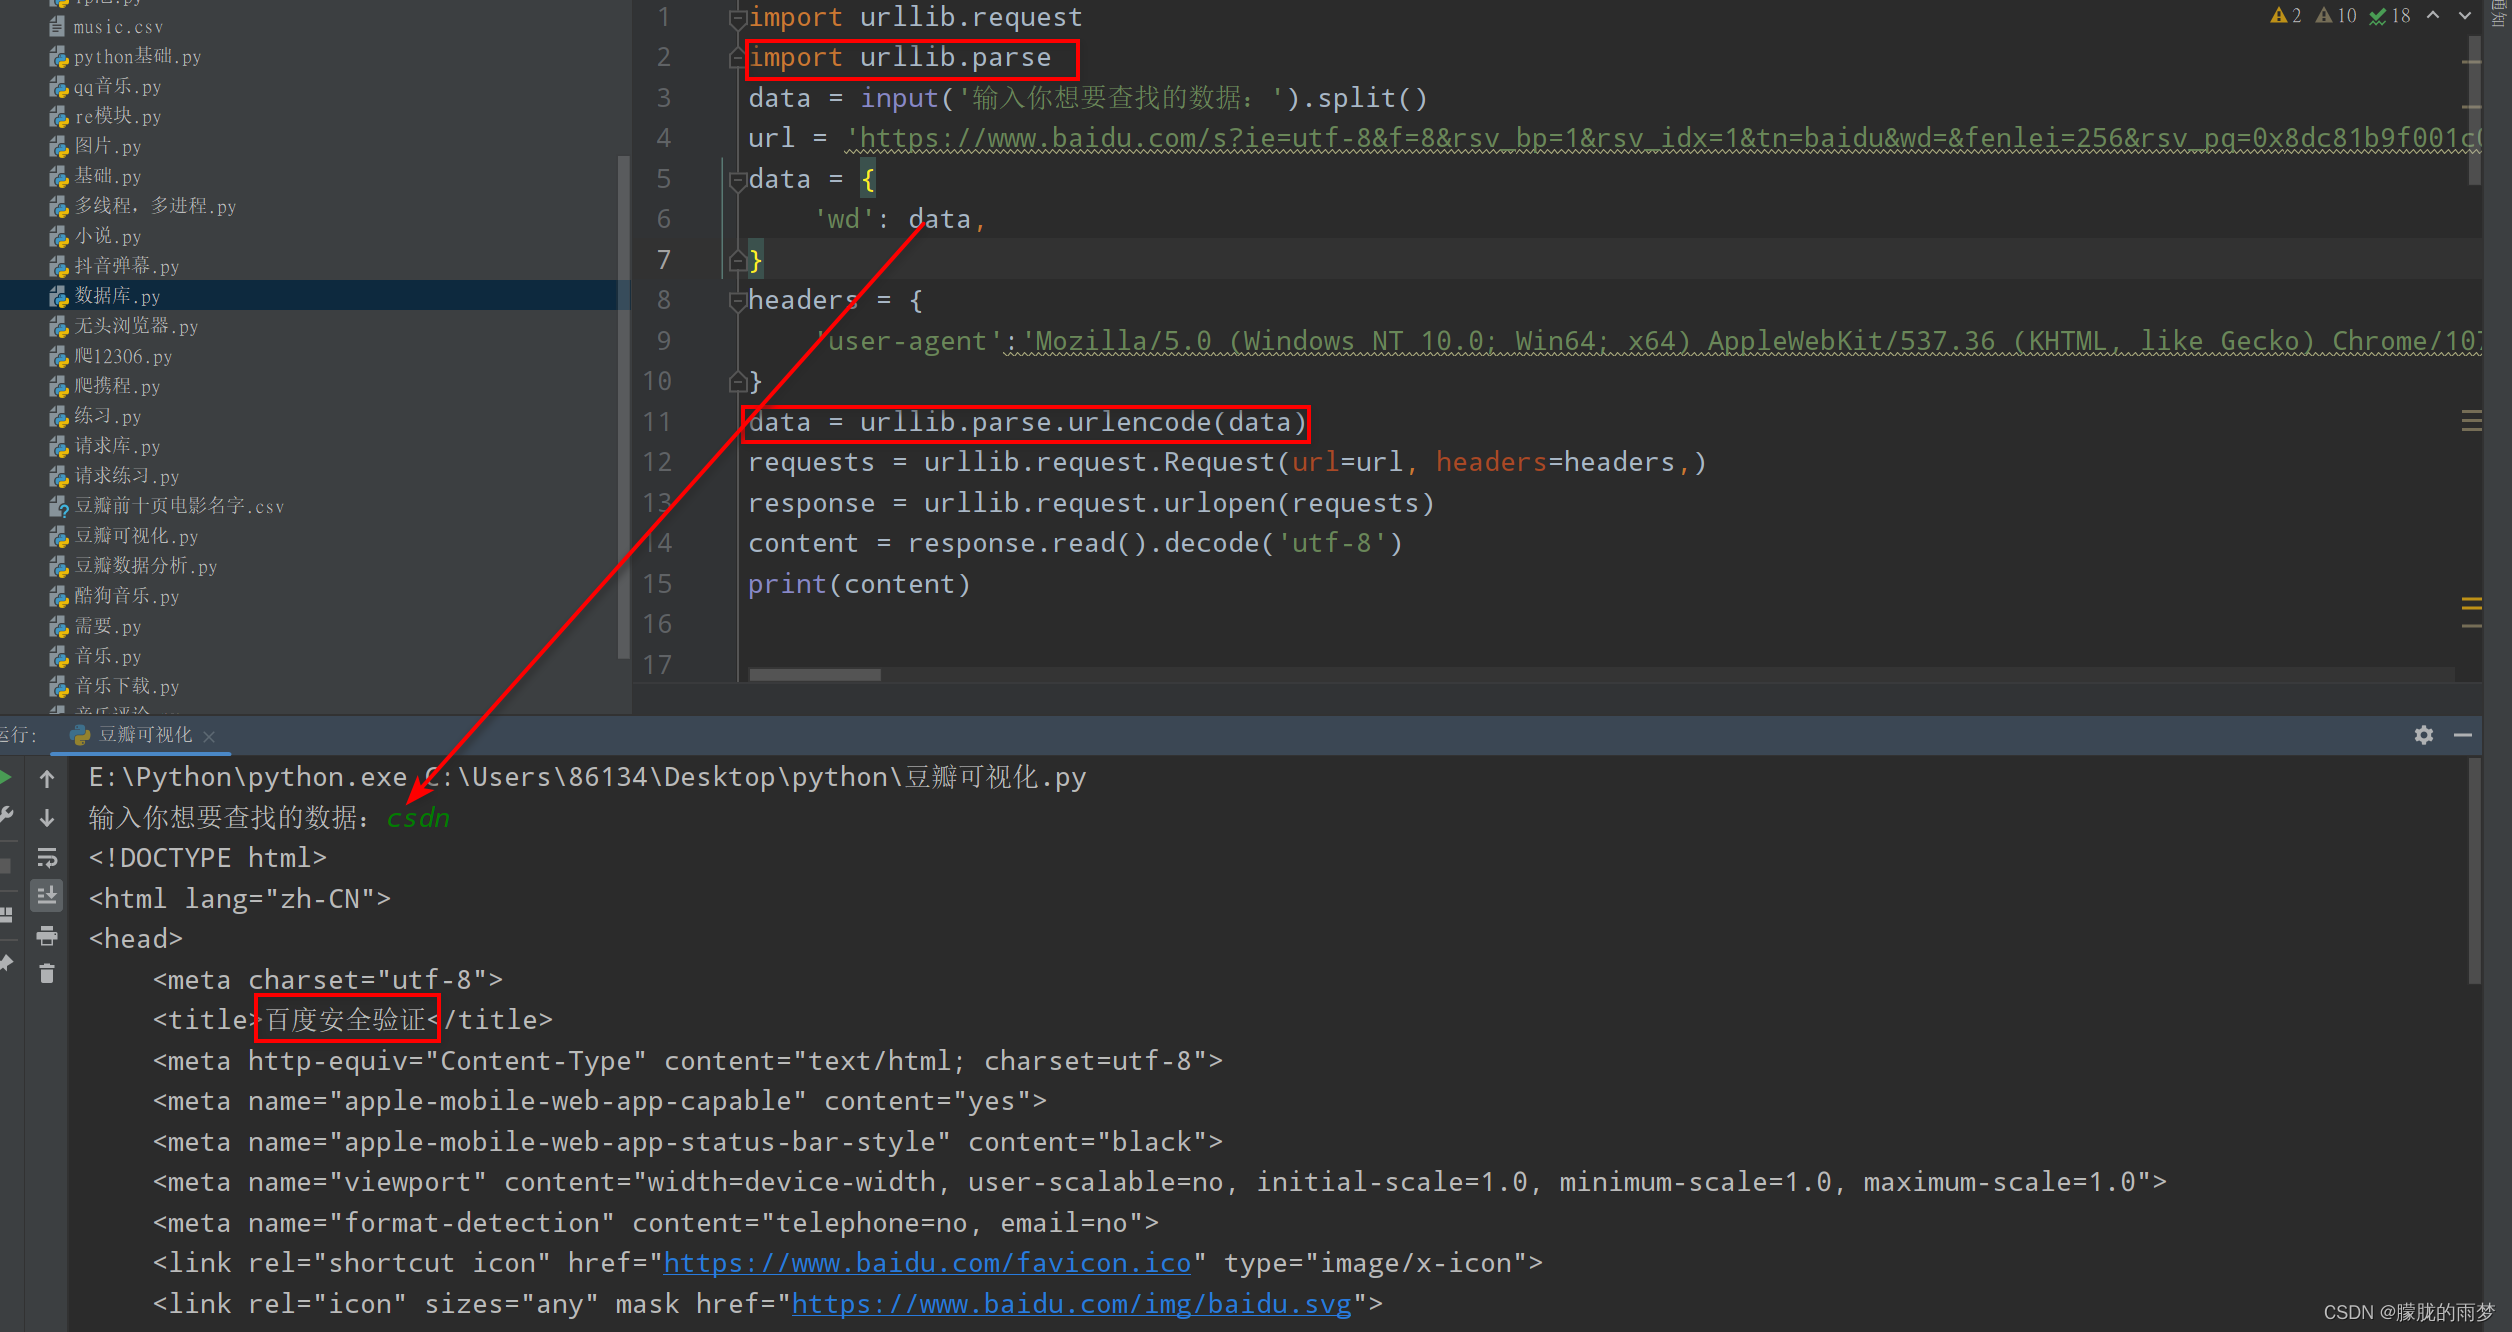Click the csdn input text in console
Viewport: 2512px width, 1332px height.
pyautogui.click(x=418, y=818)
